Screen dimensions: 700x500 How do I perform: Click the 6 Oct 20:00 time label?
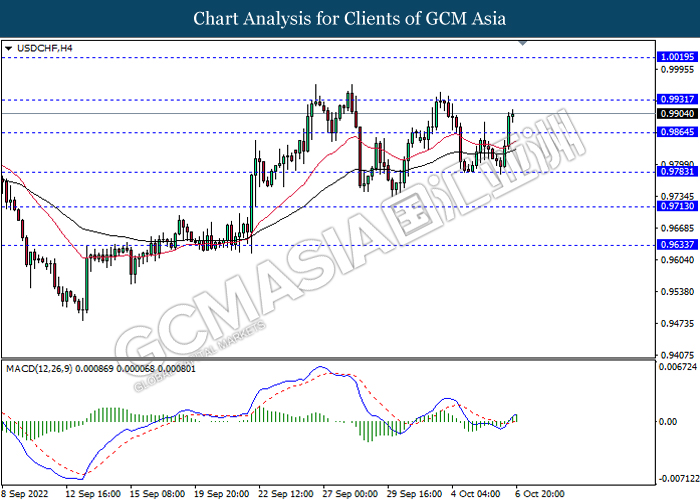click(x=540, y=494)
